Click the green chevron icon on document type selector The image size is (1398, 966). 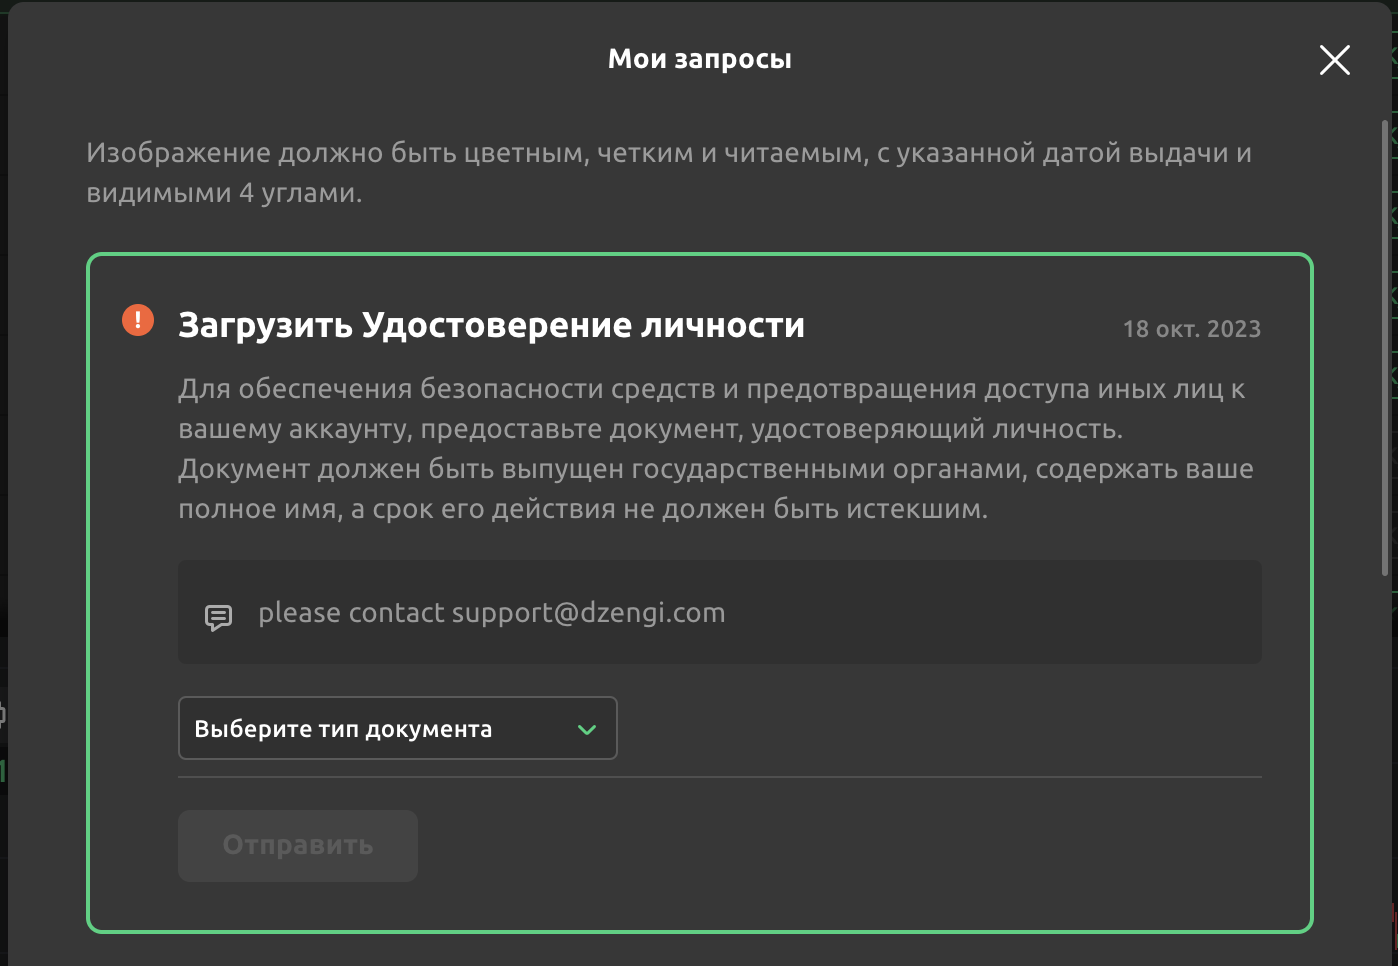[x=586, y=729]
